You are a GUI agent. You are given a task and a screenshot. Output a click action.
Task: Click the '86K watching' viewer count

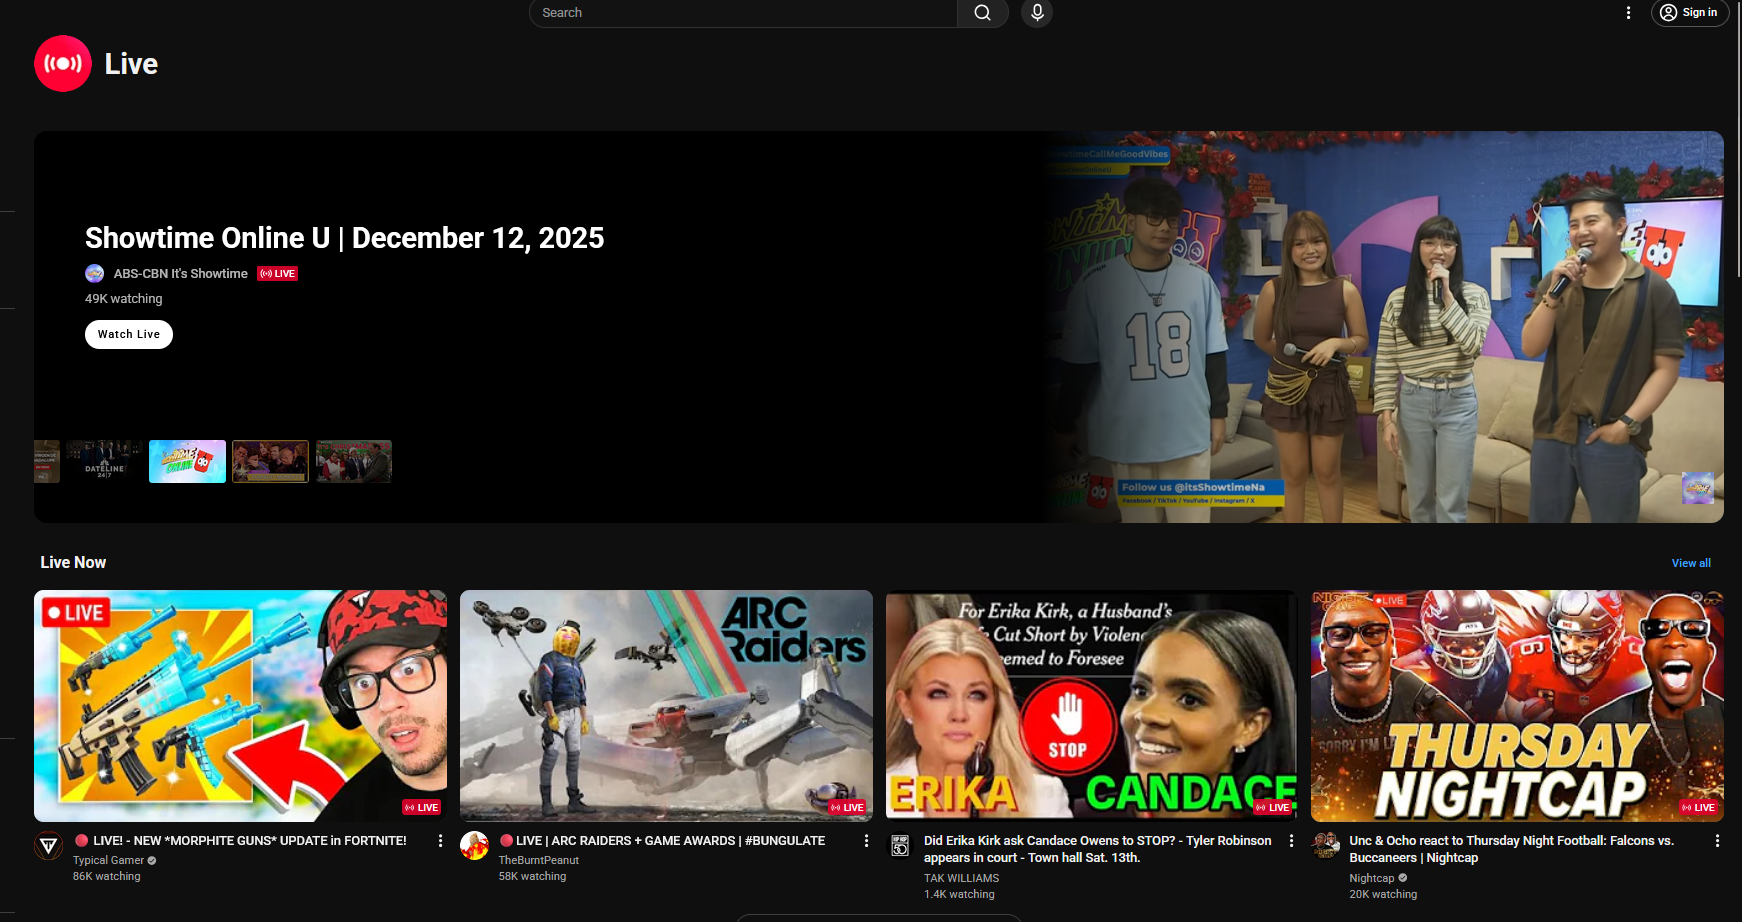tap(107, 877)
